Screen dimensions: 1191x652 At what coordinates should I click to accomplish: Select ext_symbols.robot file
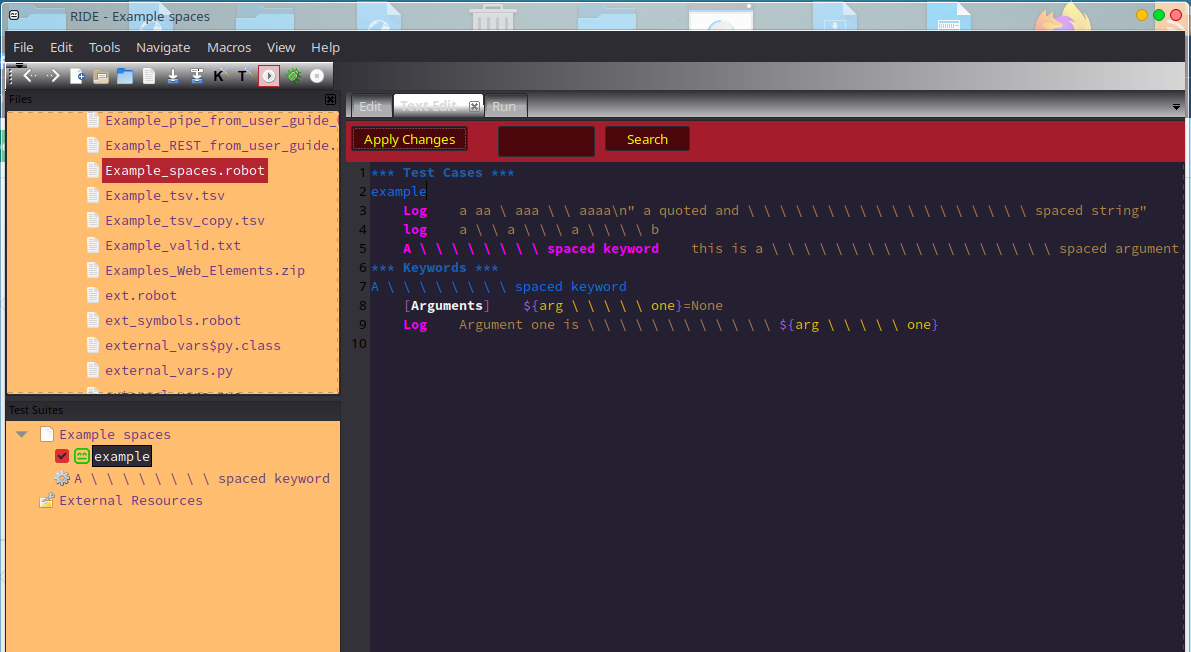(x=172, y=321)
